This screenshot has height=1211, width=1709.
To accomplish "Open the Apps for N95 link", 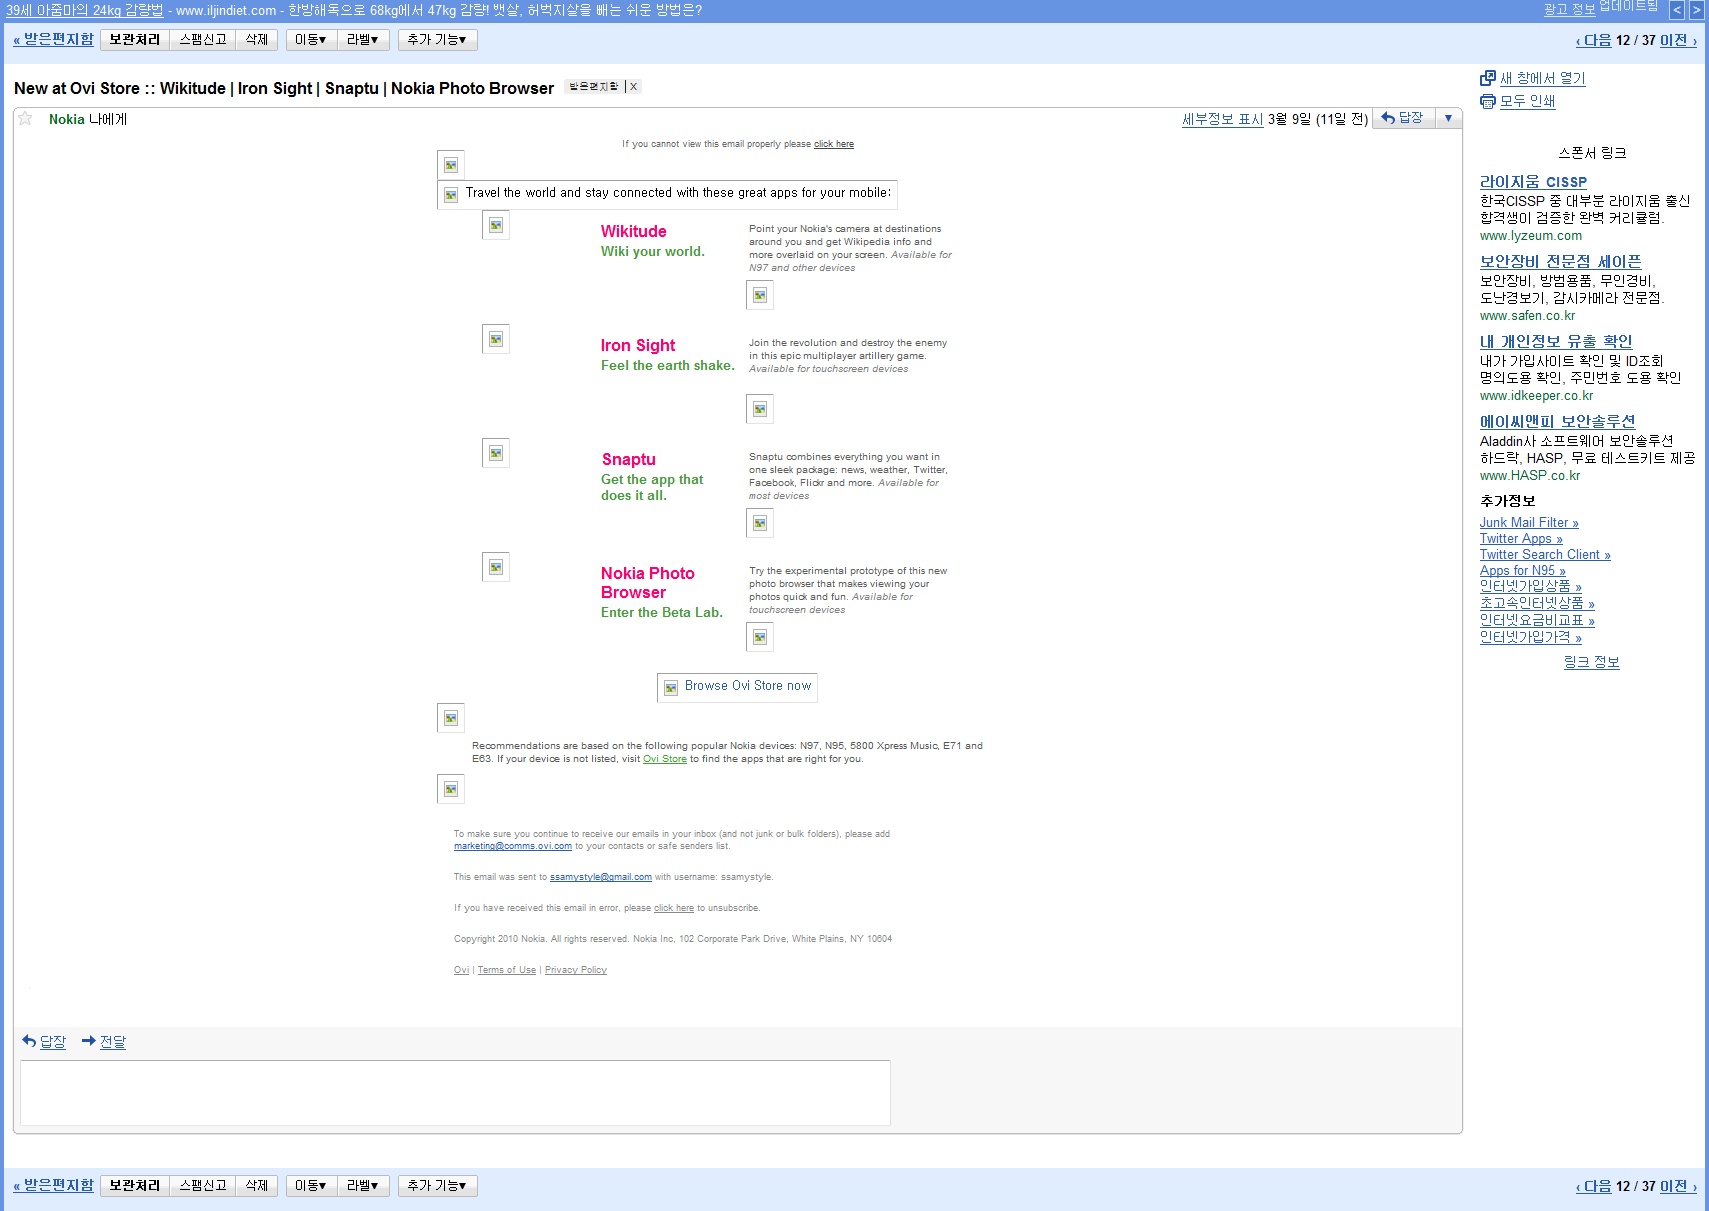I will (1523, 571).
